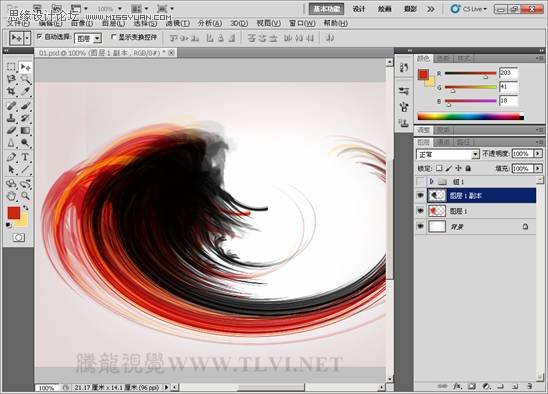Toggle Quick Mask mode icon
Screen dimensions: 548x394
point(19,238)
